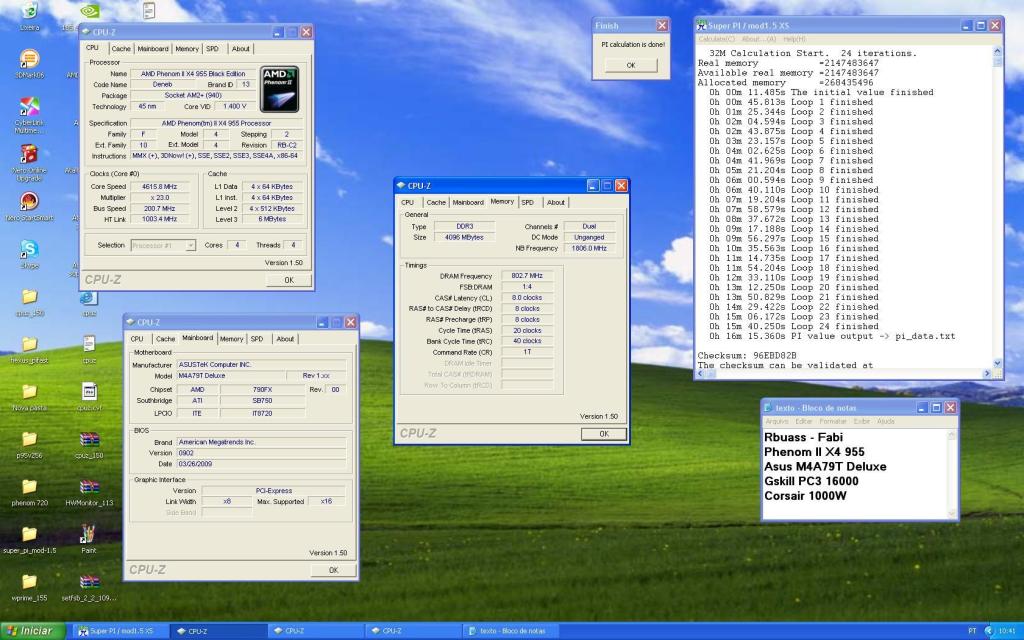This screenshot has height=640, width=1024.
Task: Open About tab in top CPU-Z window
Action: (240, 49)
